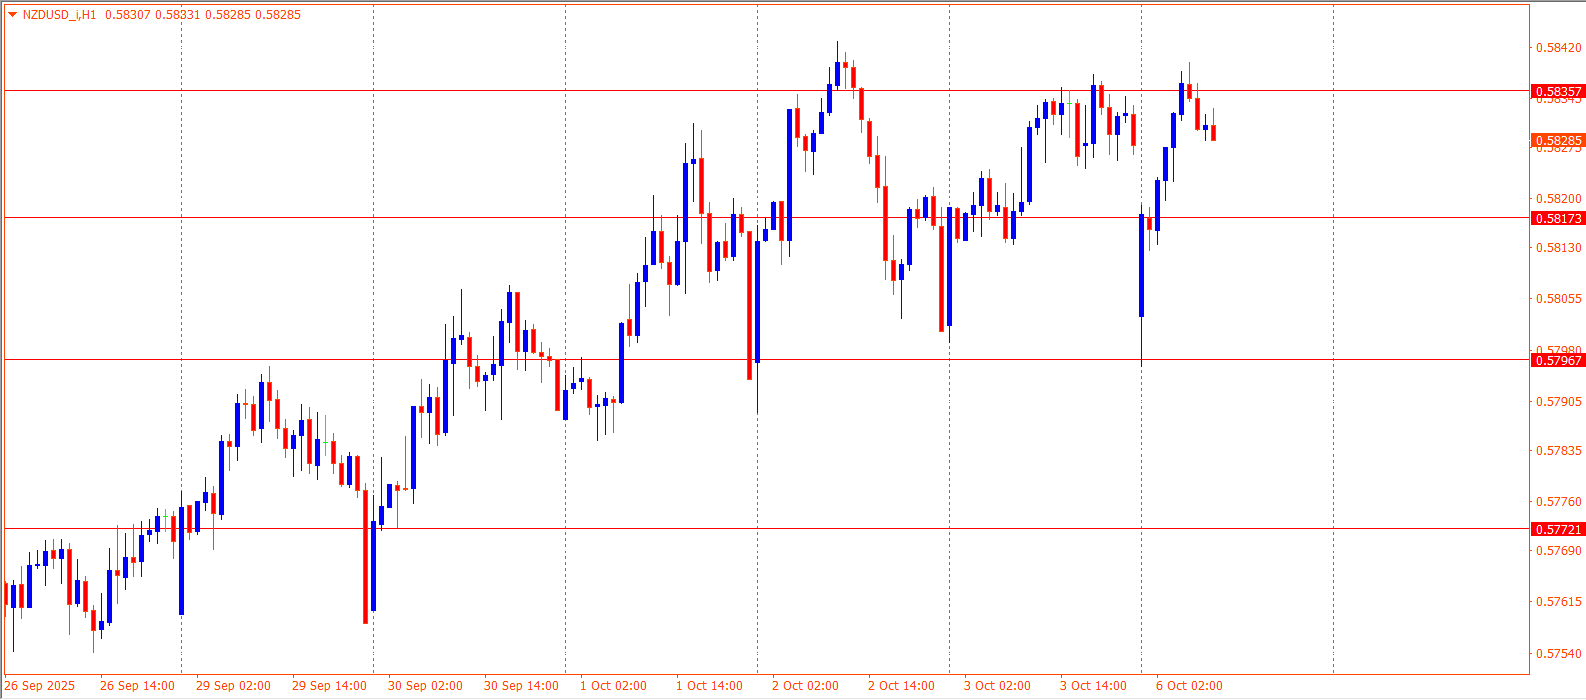This screenshot has height=700, width=1586.
Task: Click the 6 Oct 02:00 time label
Action: [1189, 686]
